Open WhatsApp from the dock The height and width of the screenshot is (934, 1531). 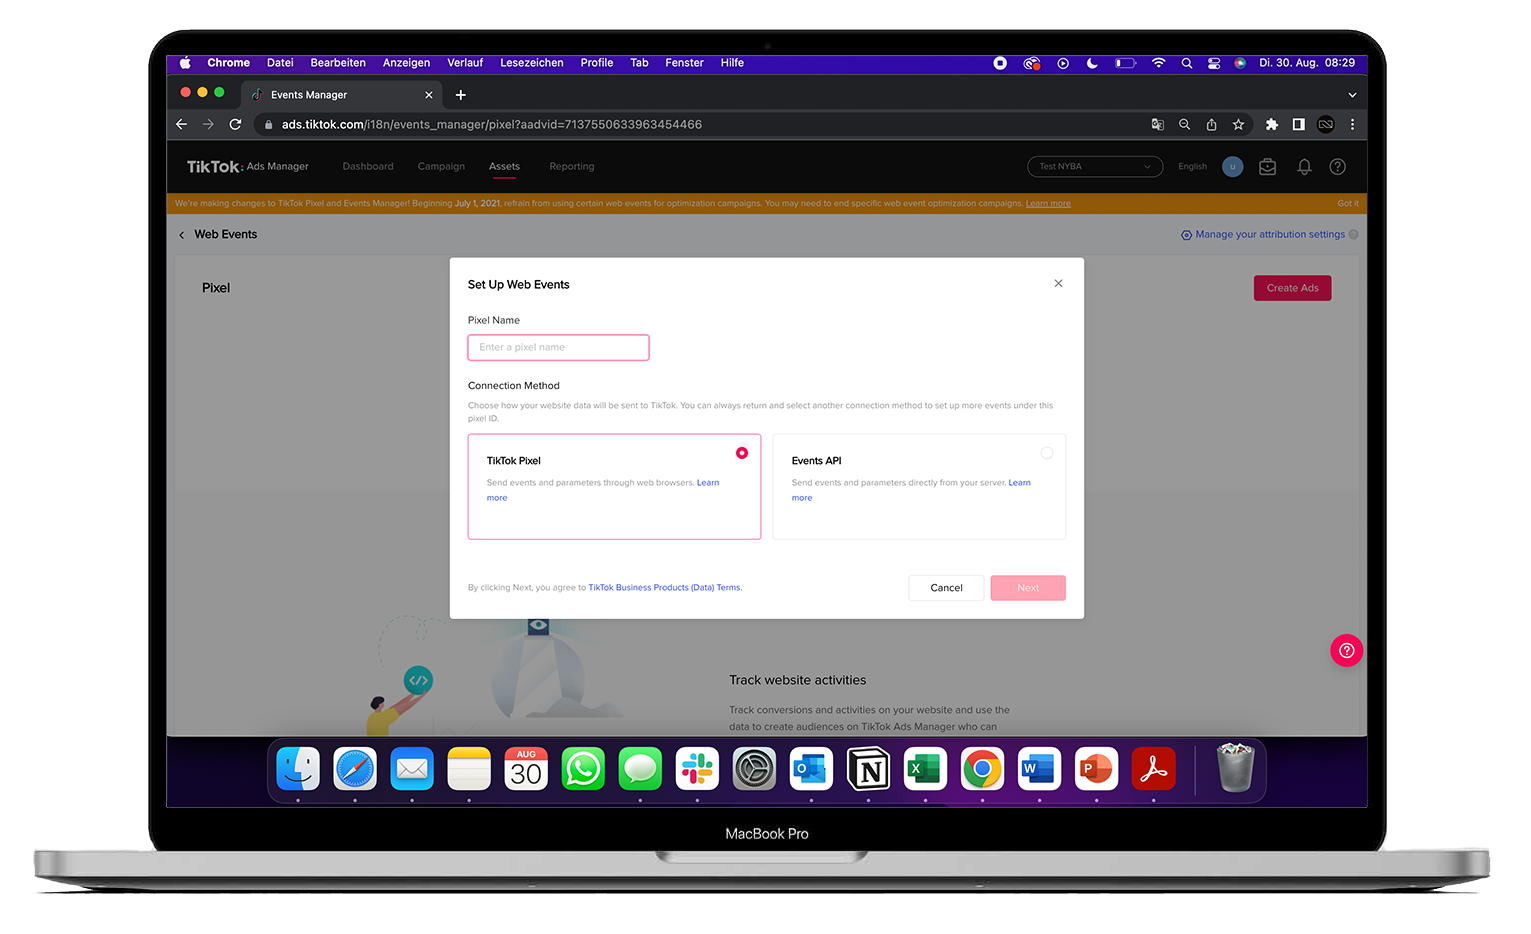click(x=583, y=769)
